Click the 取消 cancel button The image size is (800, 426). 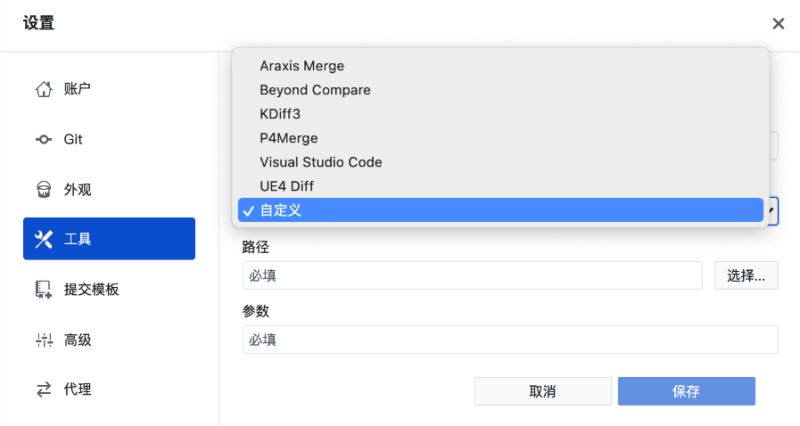542,391
